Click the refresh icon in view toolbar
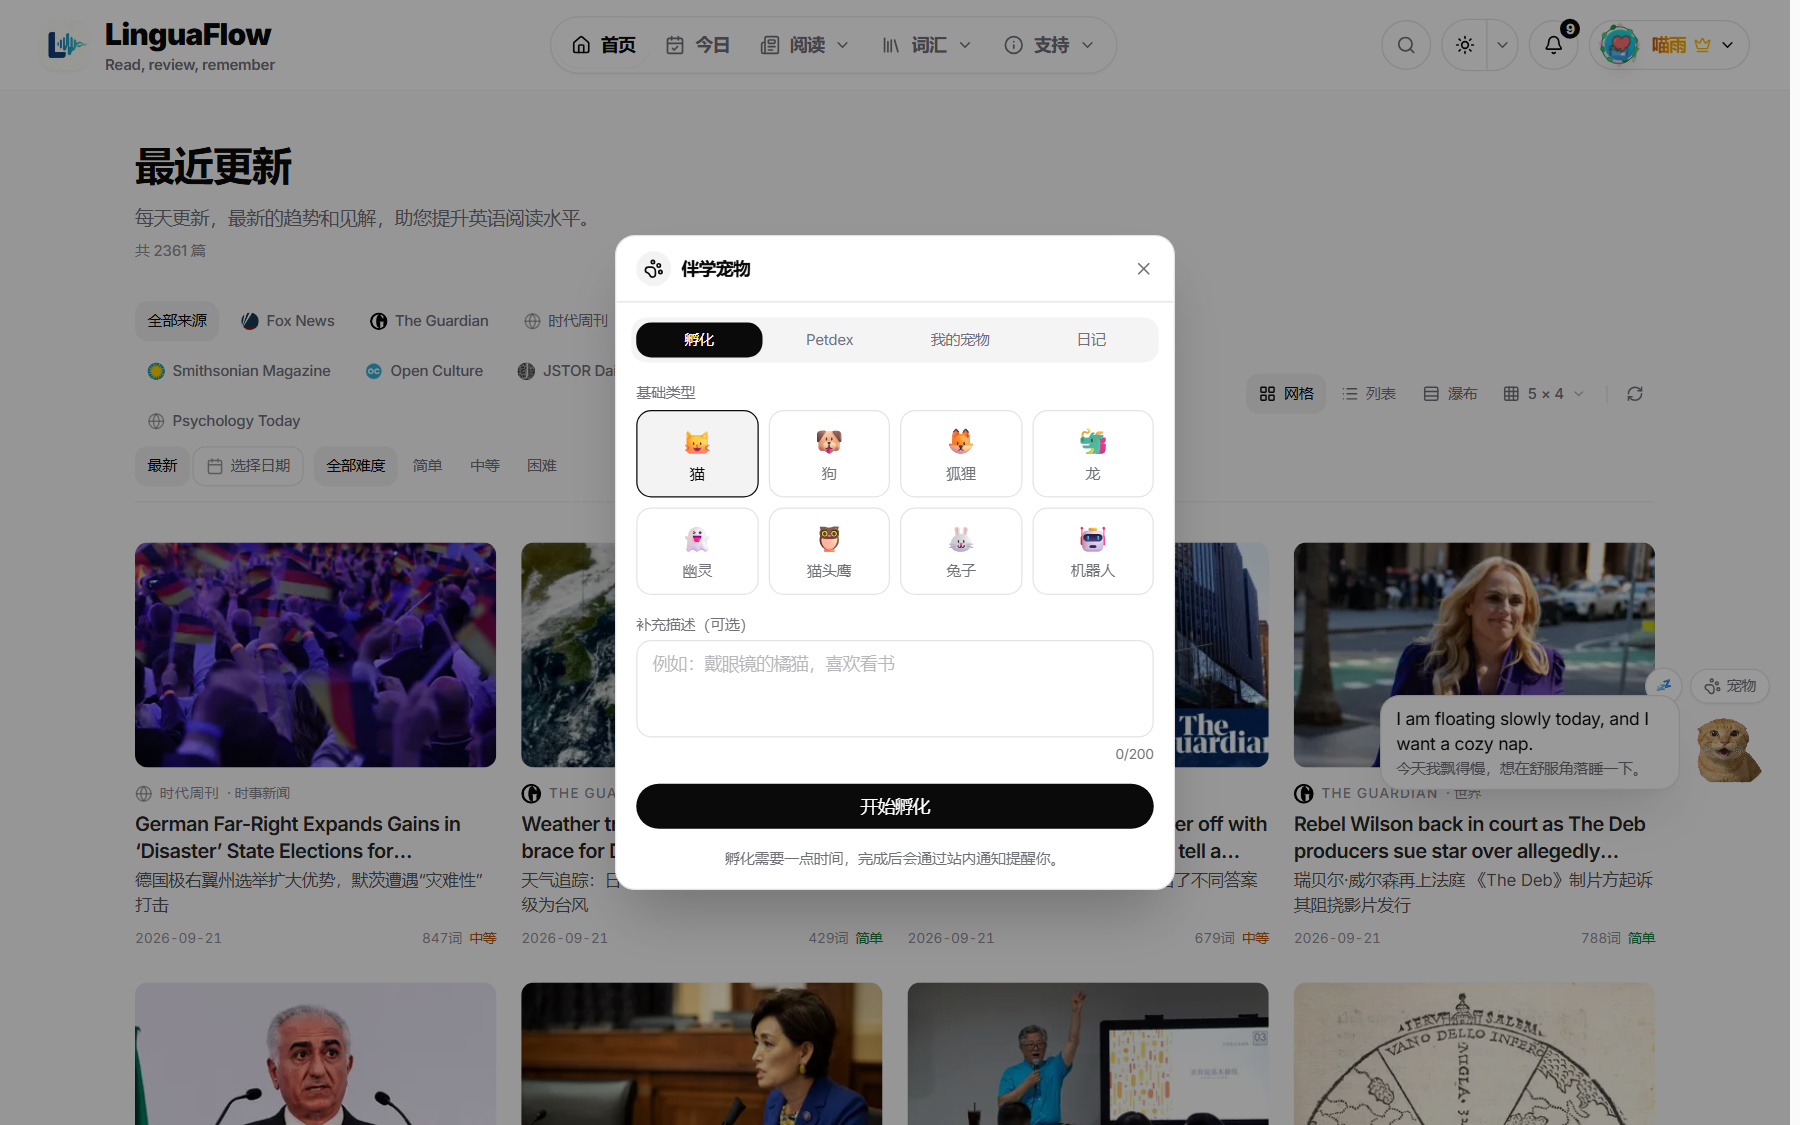The height and width of the screenshot is (1125, 1800). tap(1635, 394)
